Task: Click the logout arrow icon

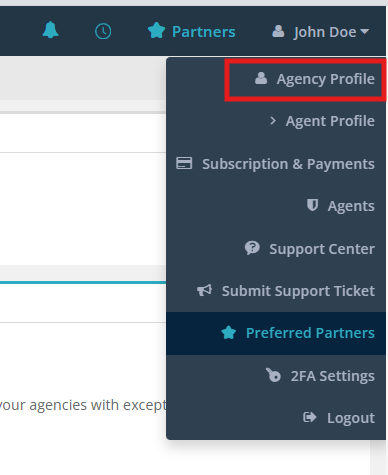Action: (309, 417)
